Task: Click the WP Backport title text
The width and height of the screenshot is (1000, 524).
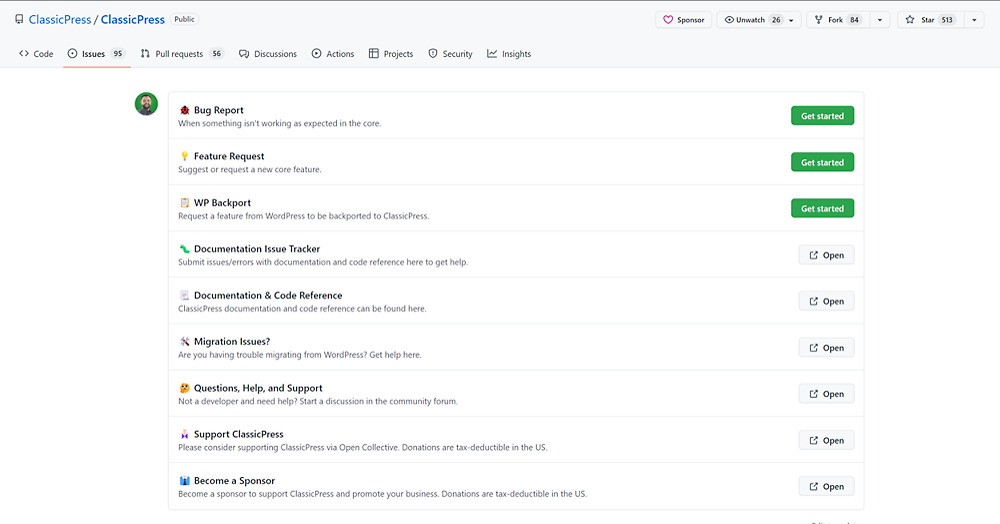Action: [223, 203]
